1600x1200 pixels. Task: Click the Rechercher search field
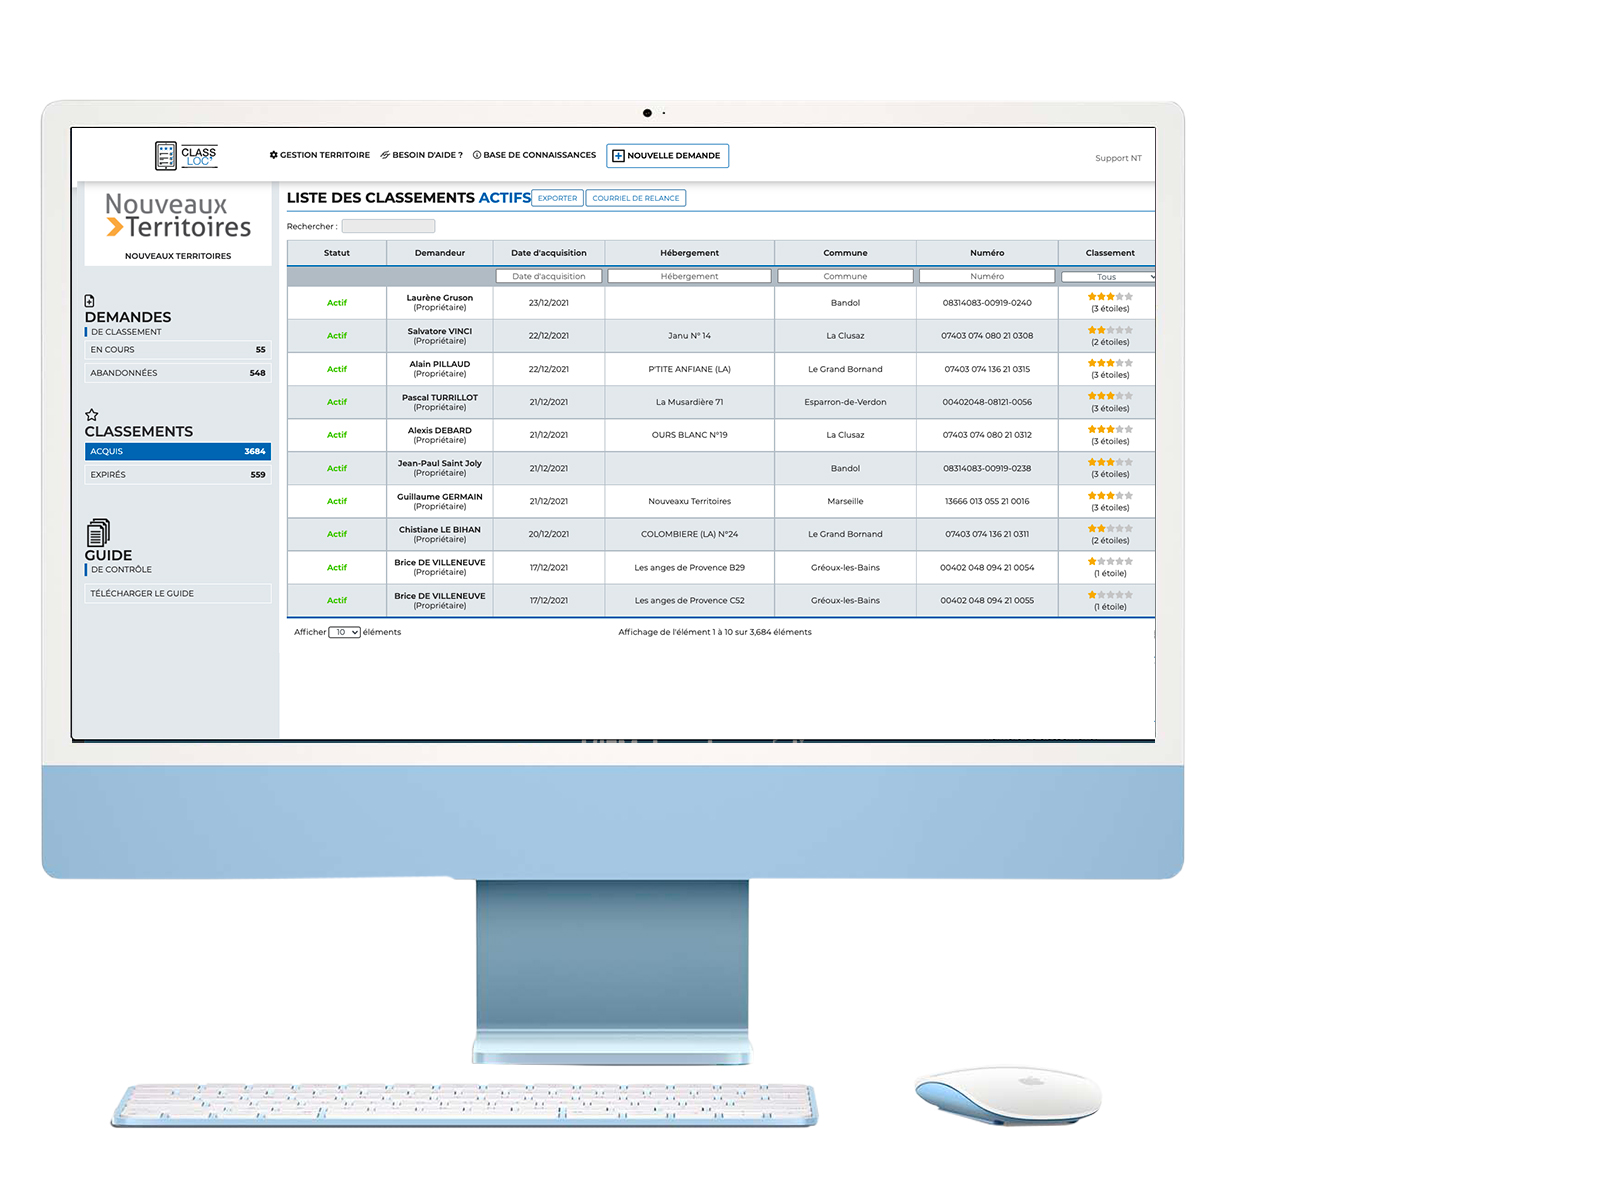388,226
